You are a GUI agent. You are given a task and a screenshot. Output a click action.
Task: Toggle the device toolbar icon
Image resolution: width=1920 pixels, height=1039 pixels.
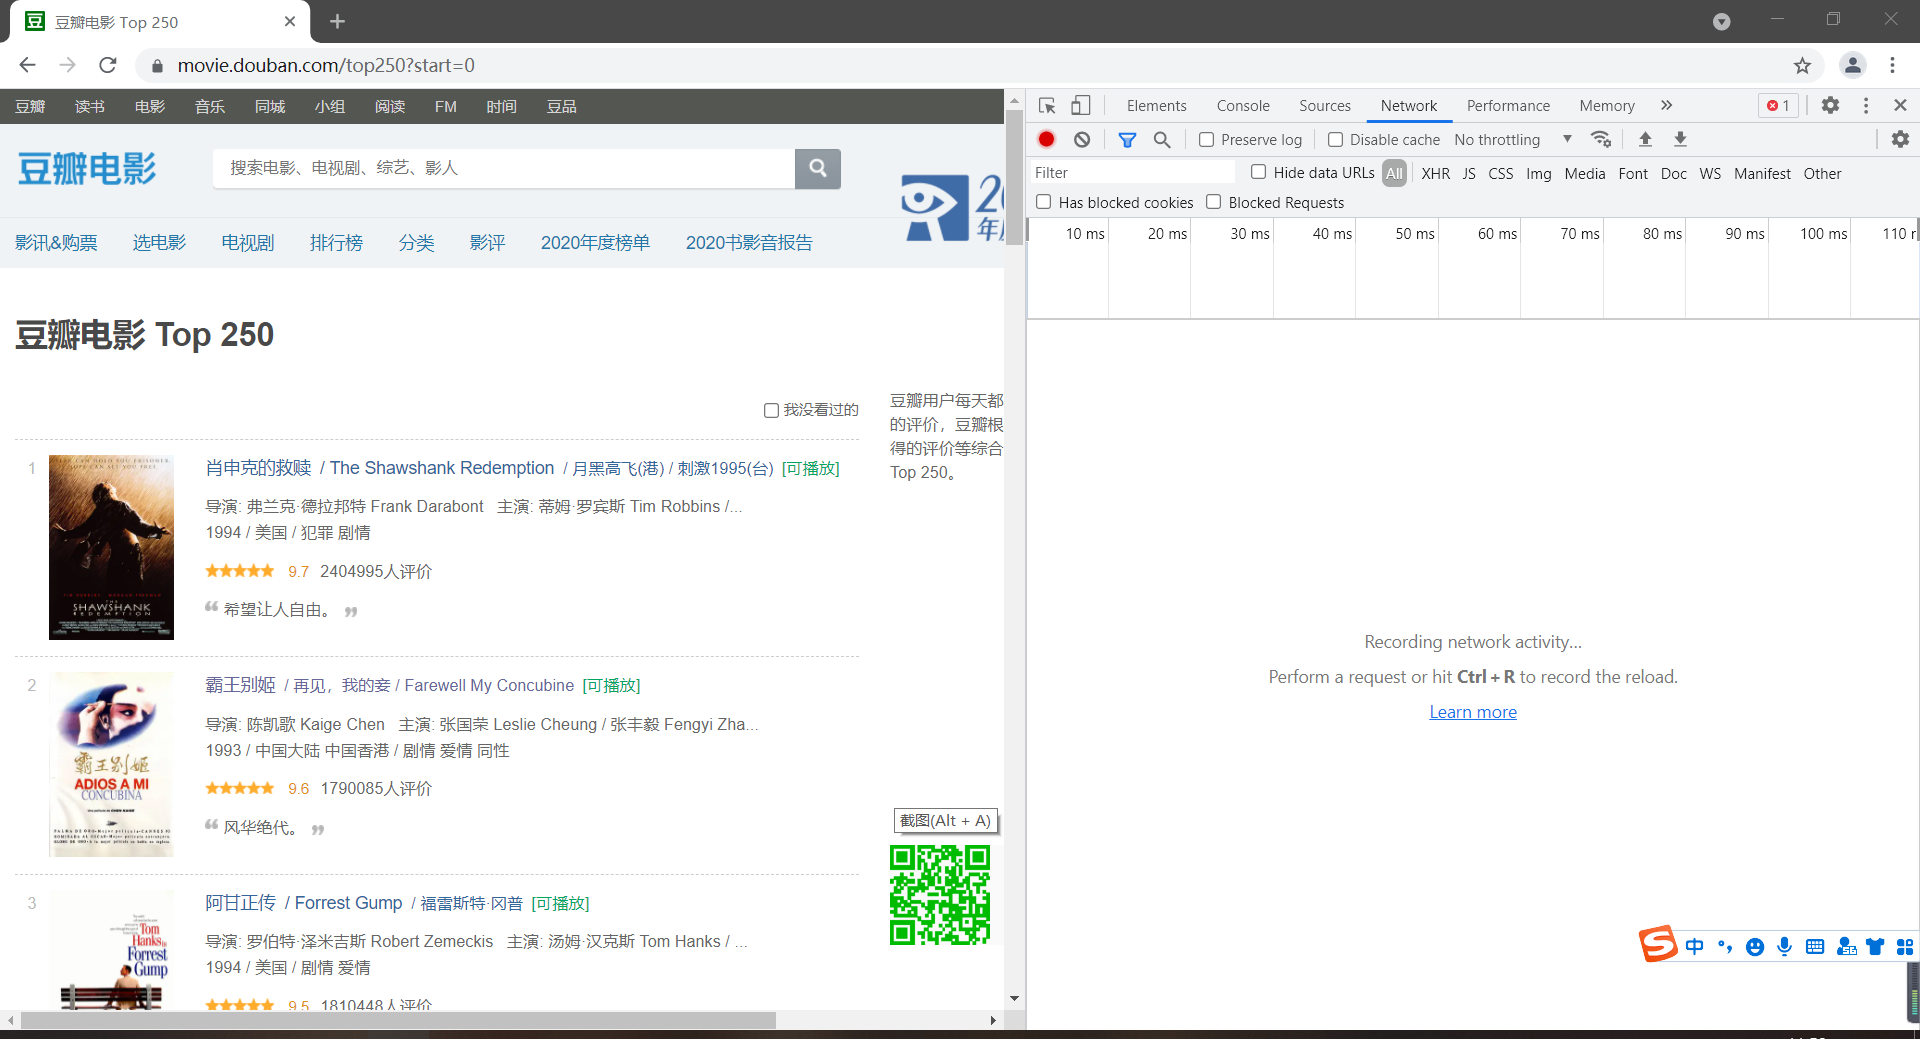pyautogui.click(x=1080, y=106)
